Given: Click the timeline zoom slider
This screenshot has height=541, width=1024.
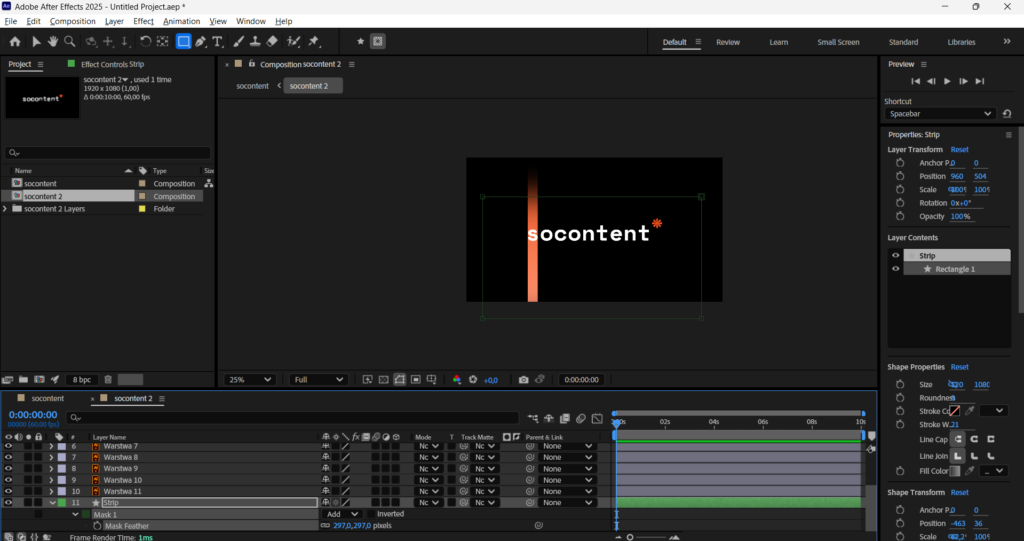Looking at the screenshot, I should 630,537.
